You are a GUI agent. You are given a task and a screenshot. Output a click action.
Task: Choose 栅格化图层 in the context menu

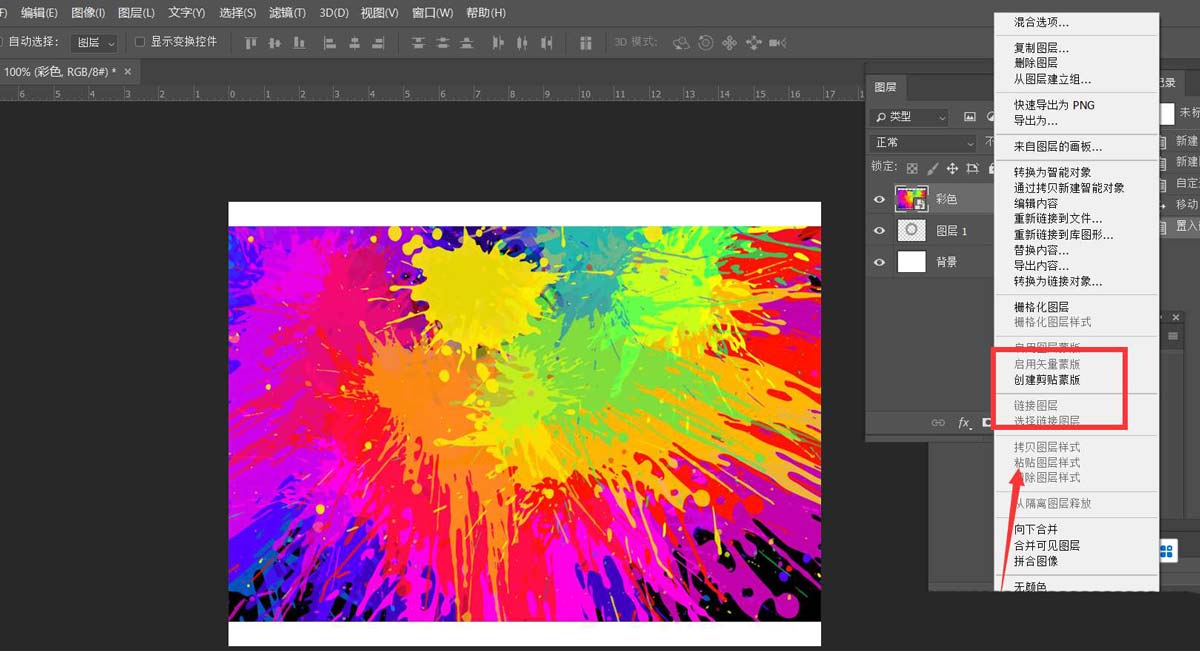tap(1041, 307)
